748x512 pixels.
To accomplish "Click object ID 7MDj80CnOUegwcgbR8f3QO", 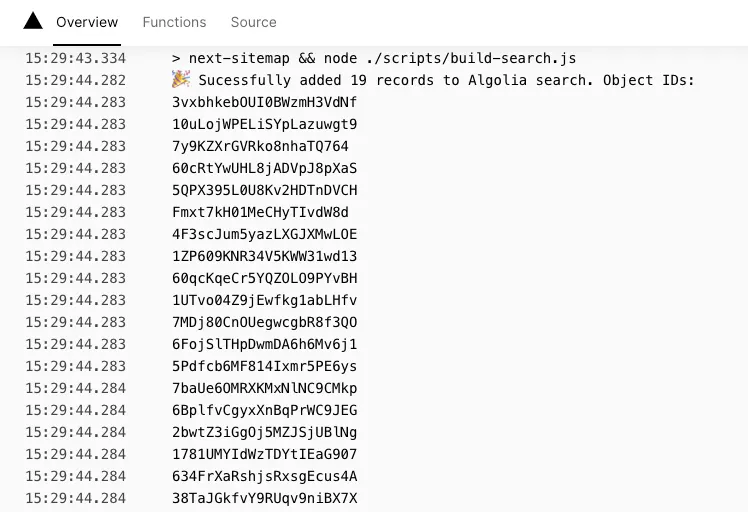I will coord(264,322).
